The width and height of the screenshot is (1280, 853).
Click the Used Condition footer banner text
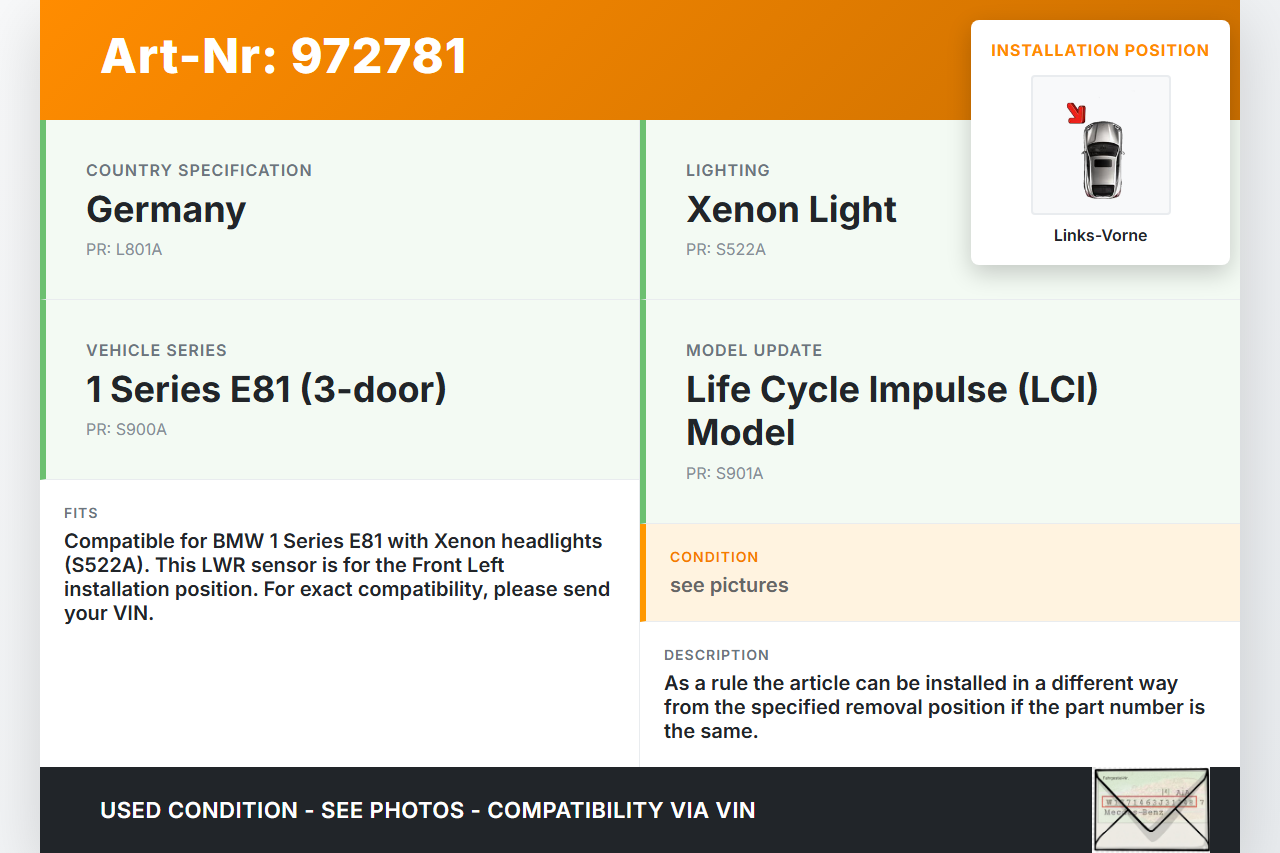click(428, 810)
